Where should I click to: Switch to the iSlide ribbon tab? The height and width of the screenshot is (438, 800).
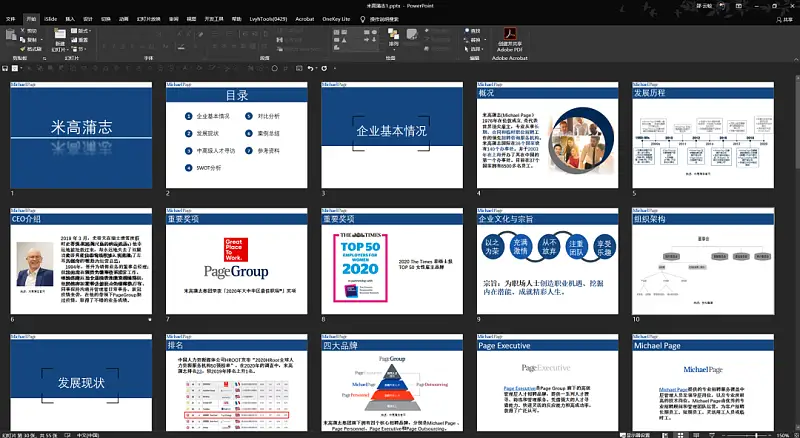tap(51, 19)
